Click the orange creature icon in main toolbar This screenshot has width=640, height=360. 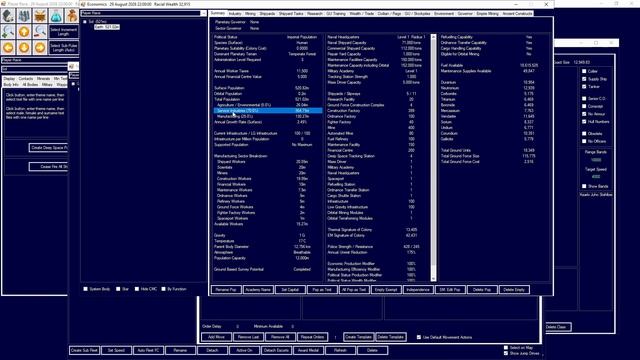click(40, 16)
